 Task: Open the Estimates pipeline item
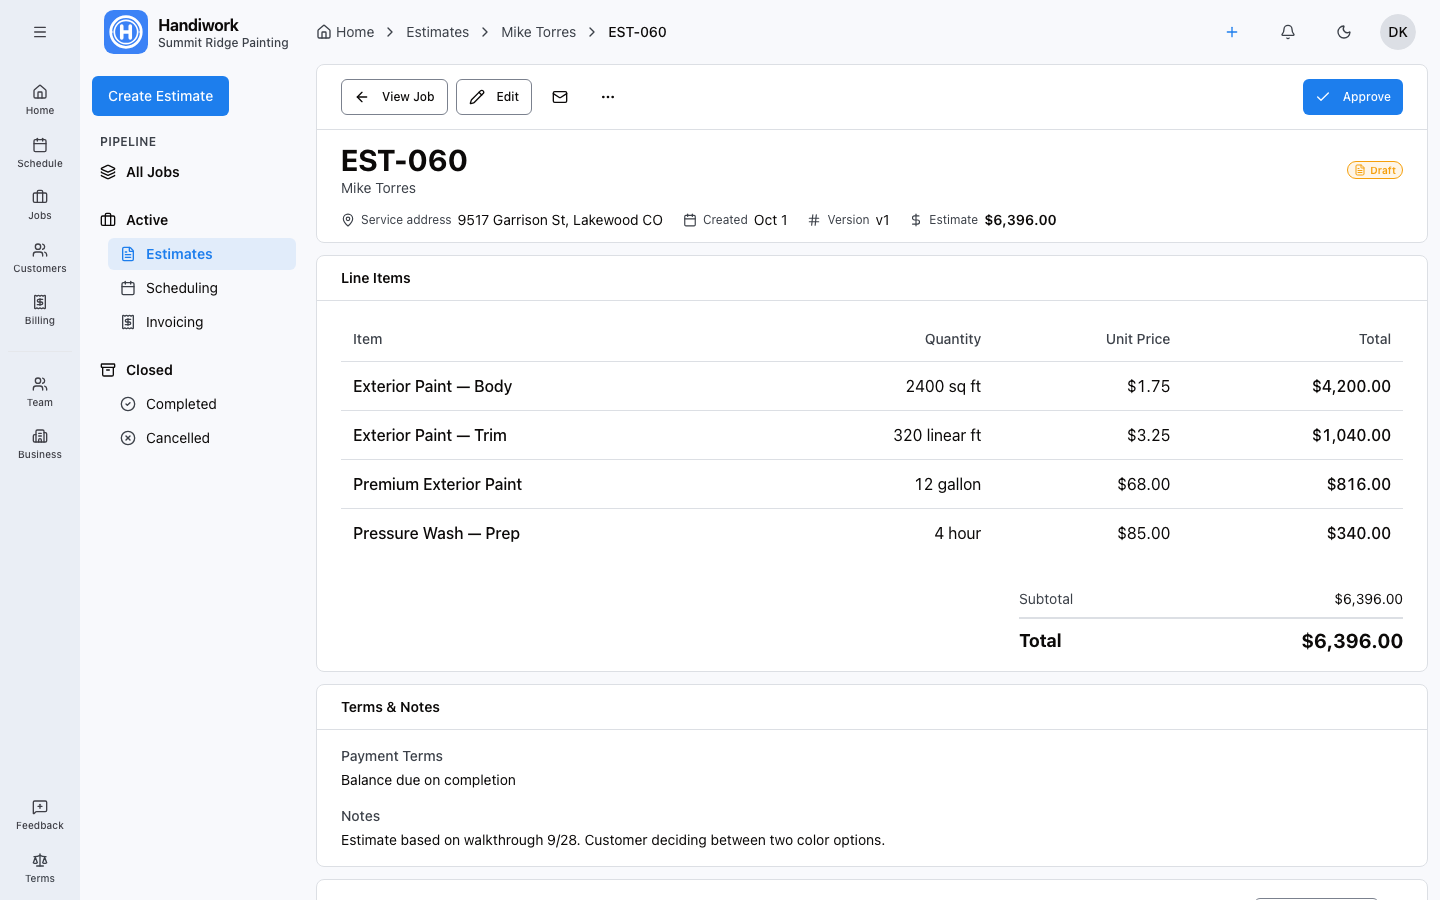point(202,254)
